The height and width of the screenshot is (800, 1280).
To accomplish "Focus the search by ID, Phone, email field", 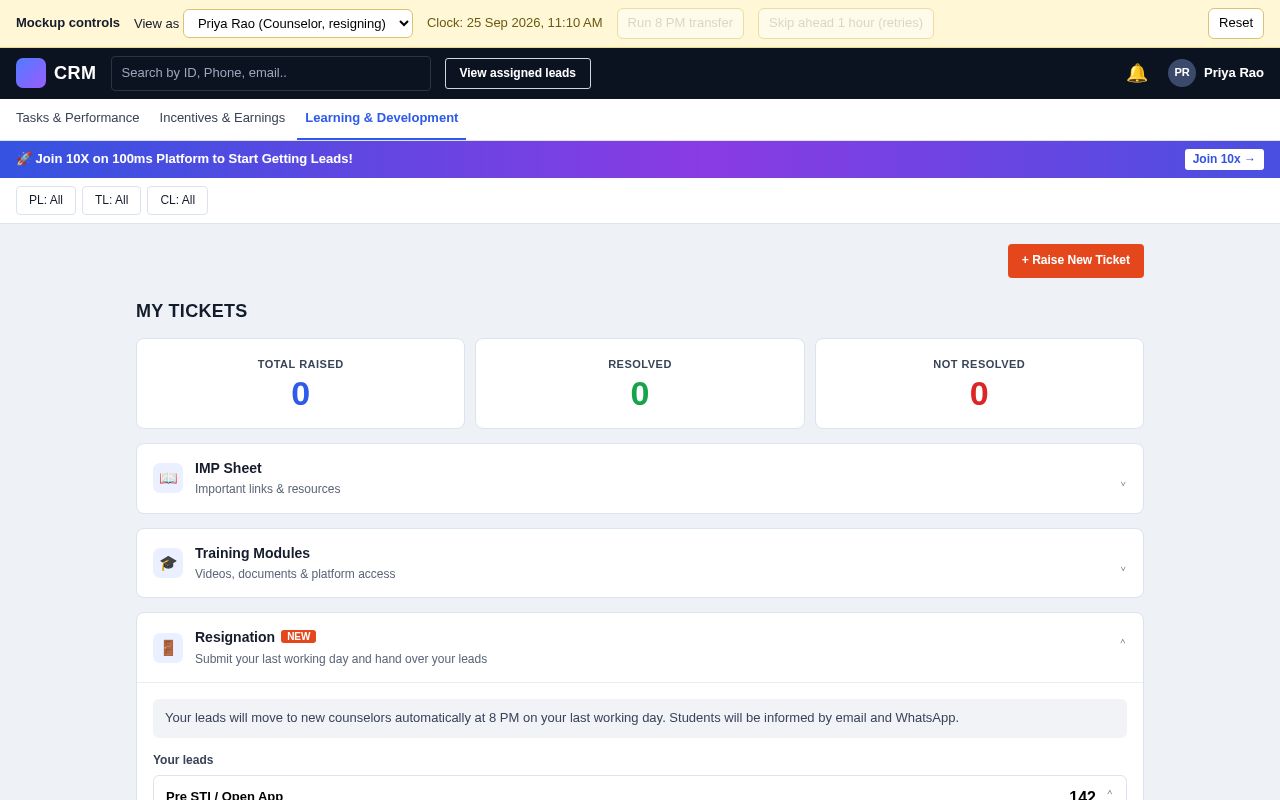I will pyautogui.click(x=271, y=73).
